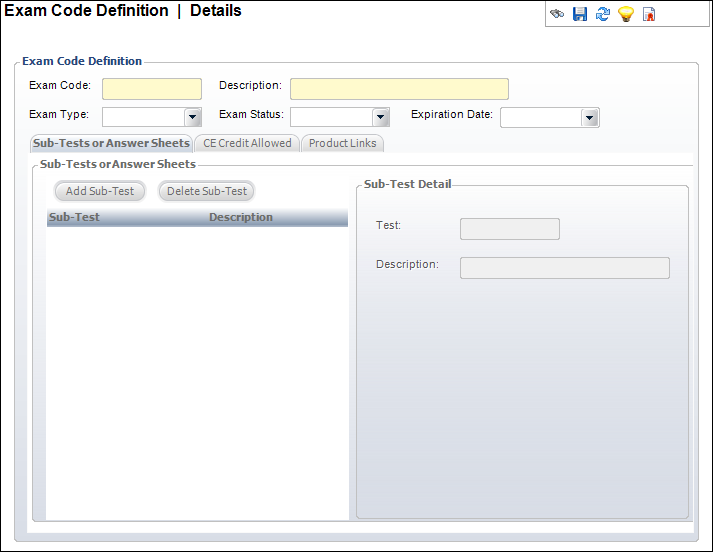
Task: Click the Sub-Test Detail Description field
Action: [x=564, y=267]
